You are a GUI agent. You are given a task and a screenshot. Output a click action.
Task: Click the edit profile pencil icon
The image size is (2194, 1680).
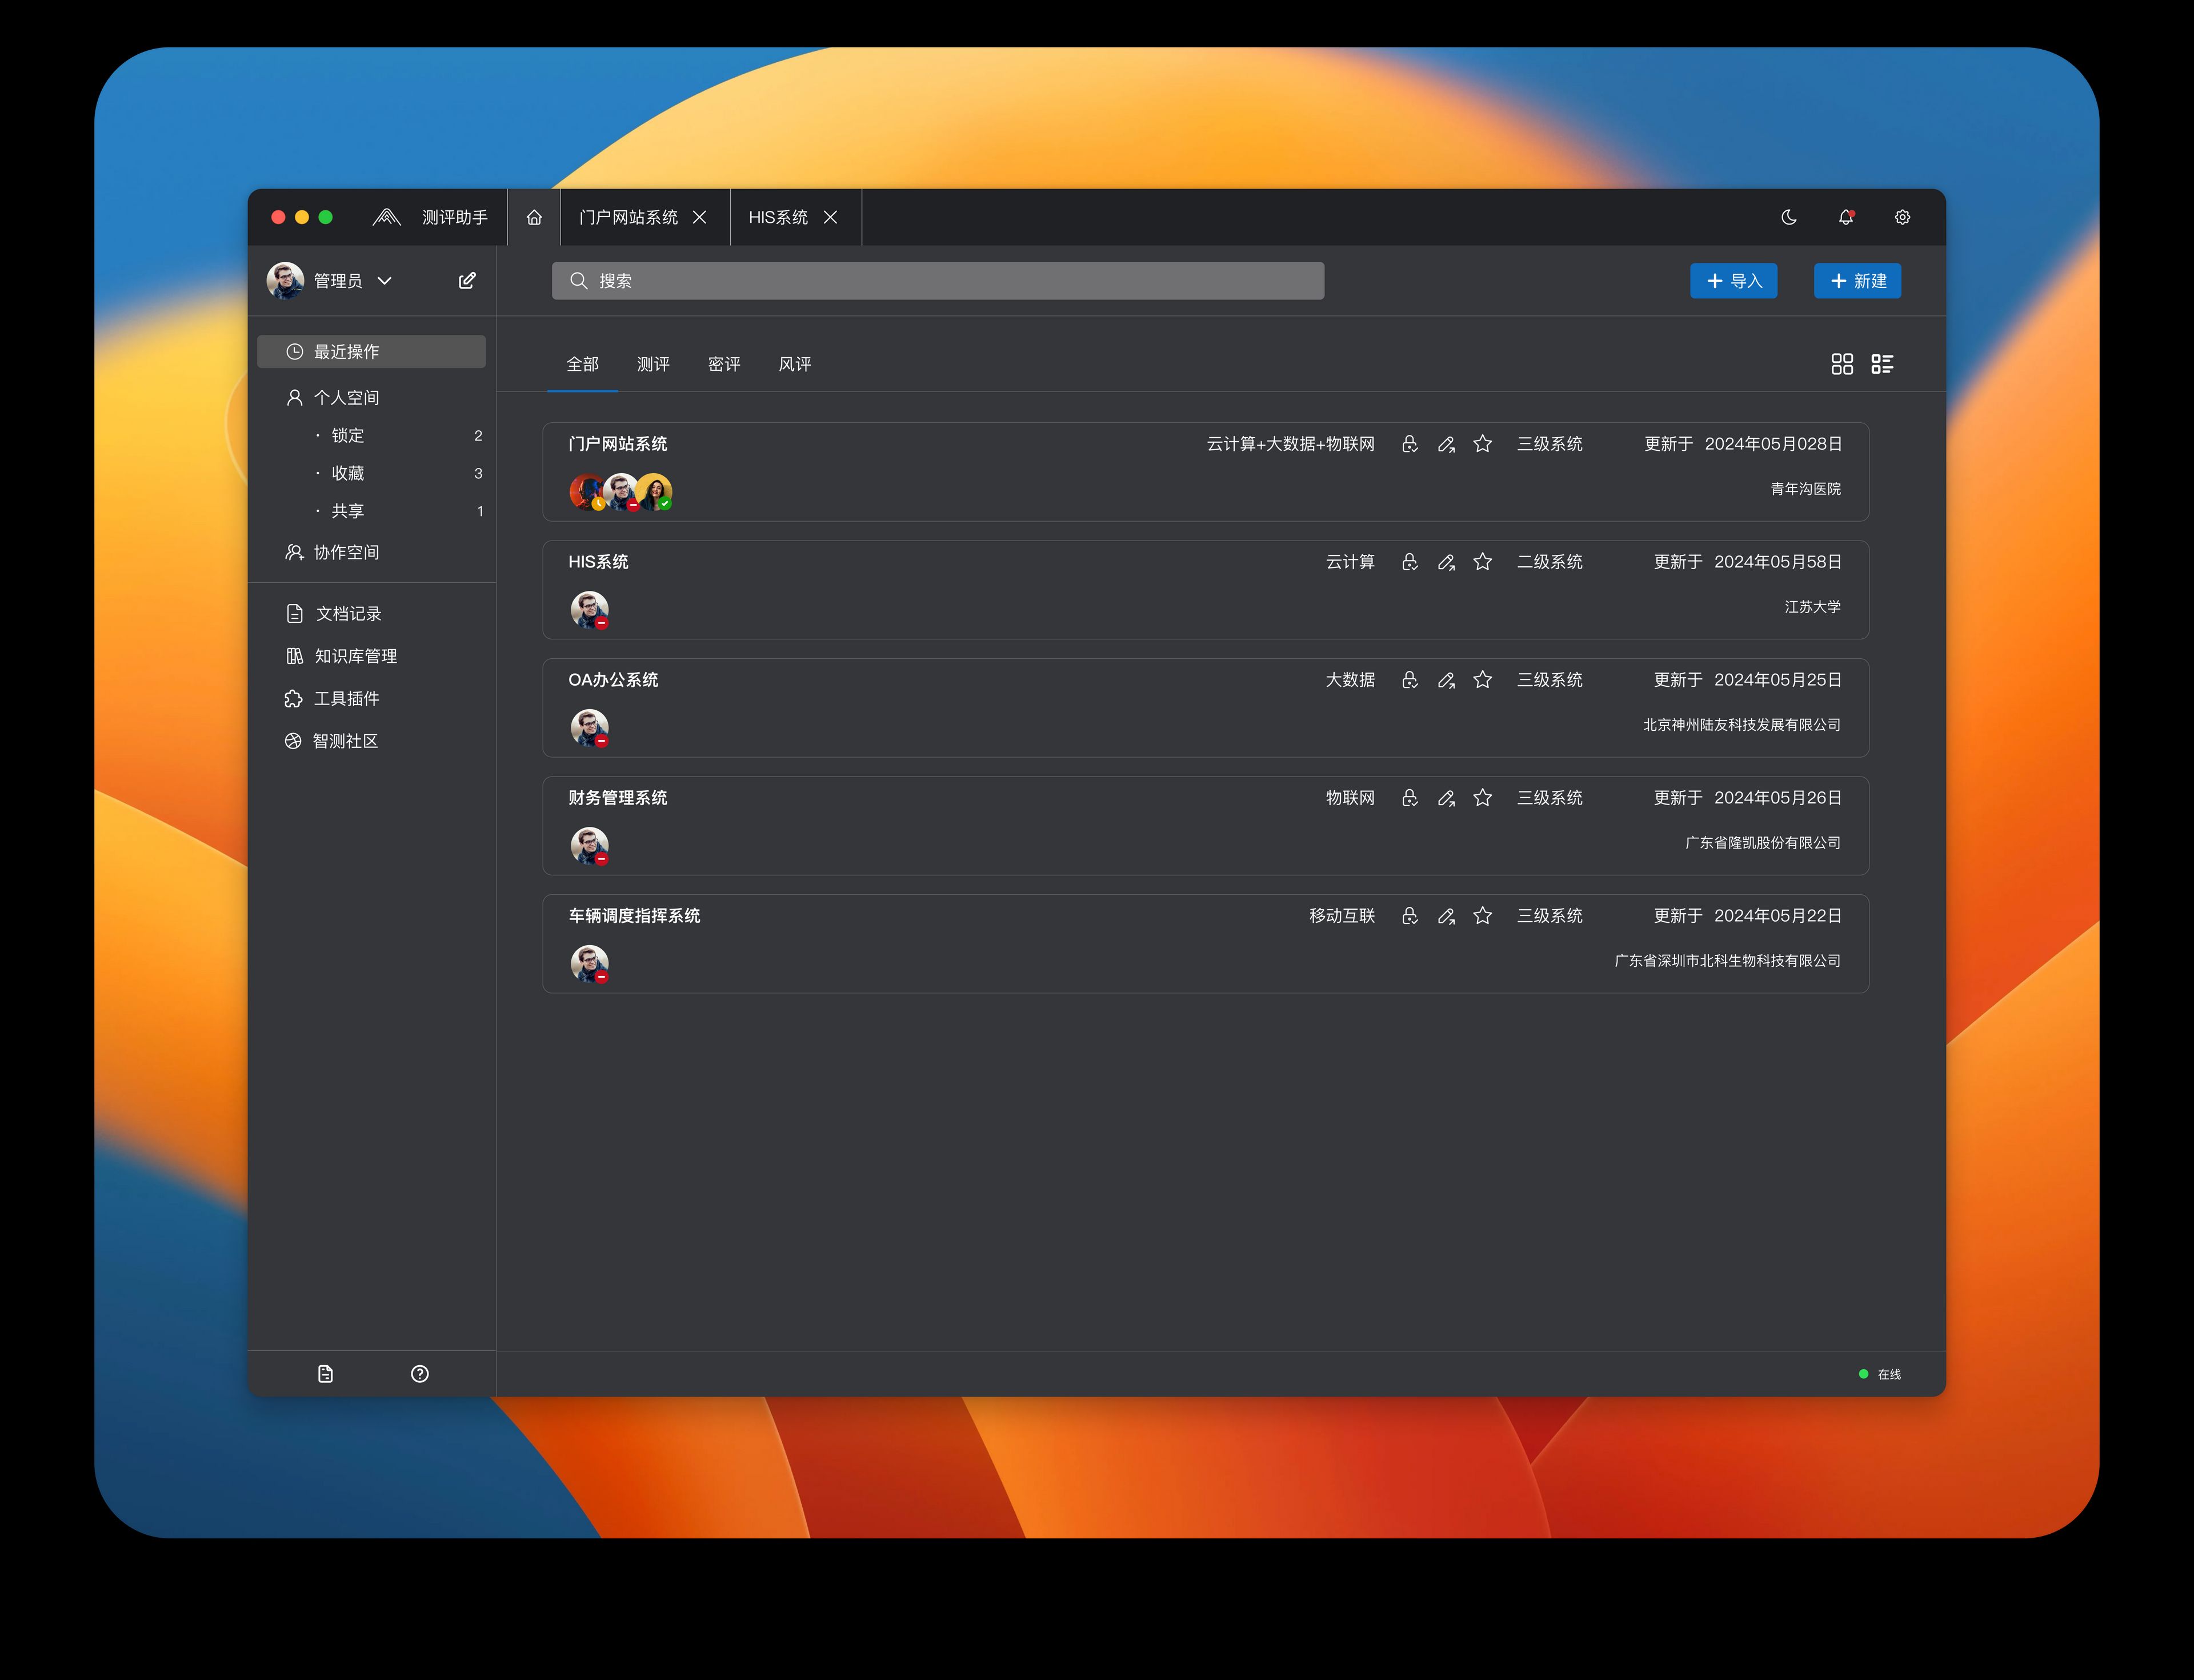coord(467,281)
